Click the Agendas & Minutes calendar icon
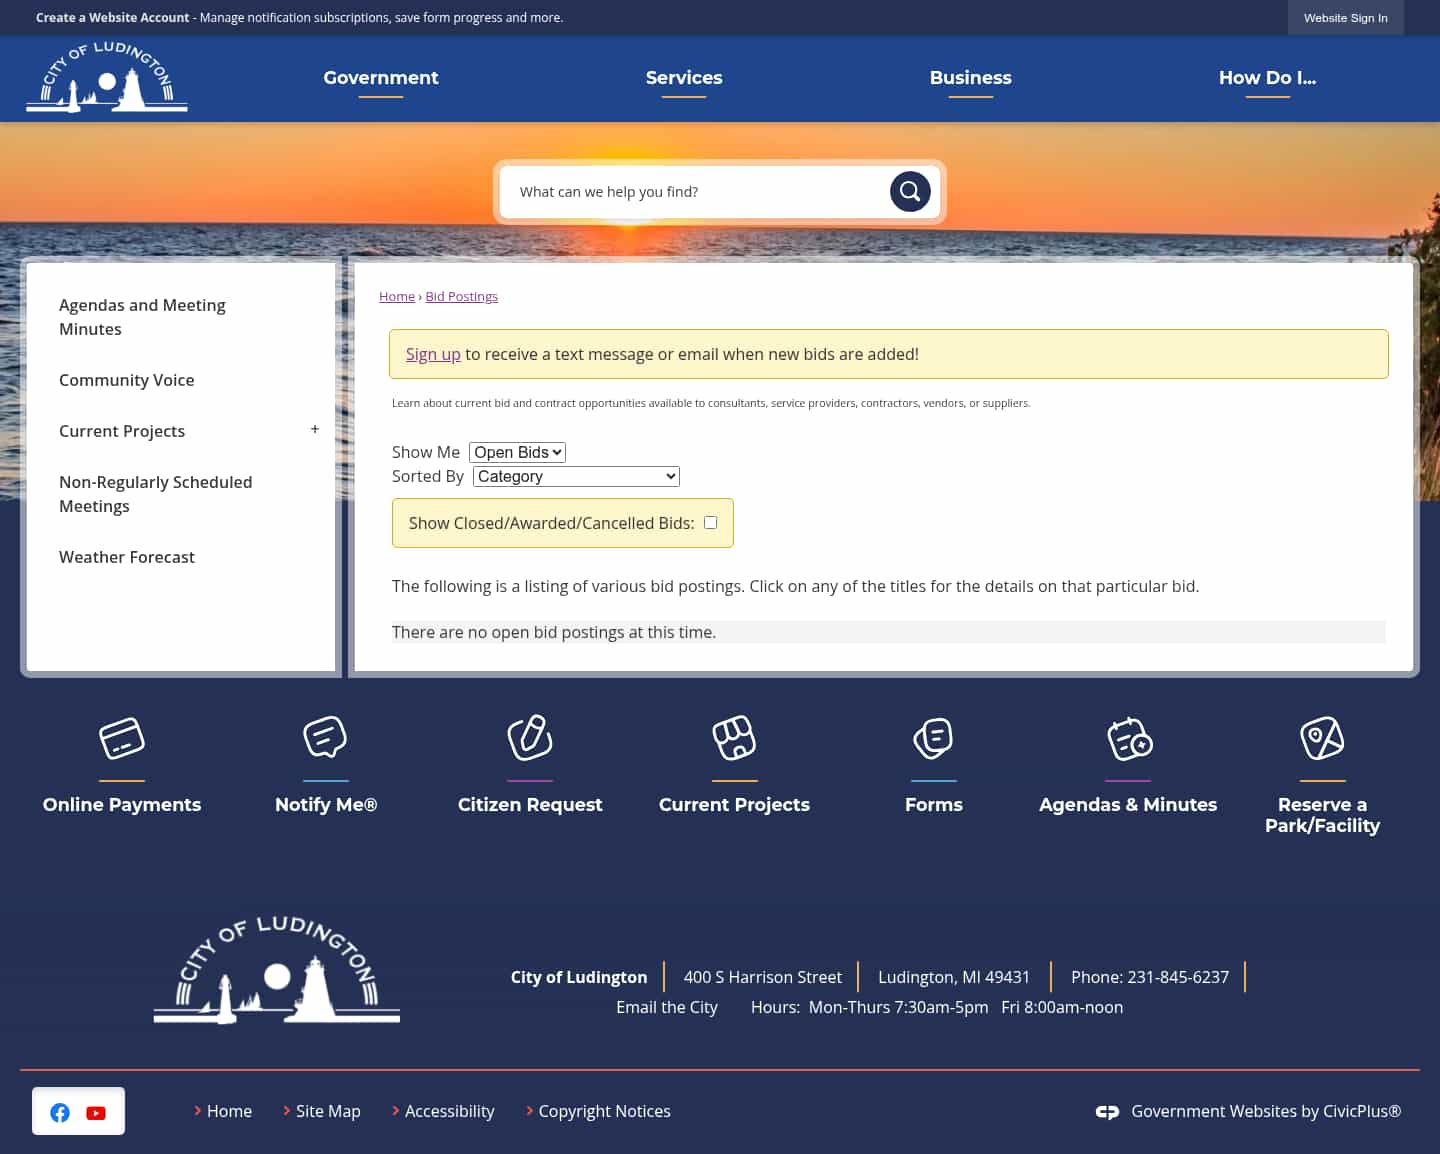The image size is (1440, 1154). click(x=1129, y=739)
